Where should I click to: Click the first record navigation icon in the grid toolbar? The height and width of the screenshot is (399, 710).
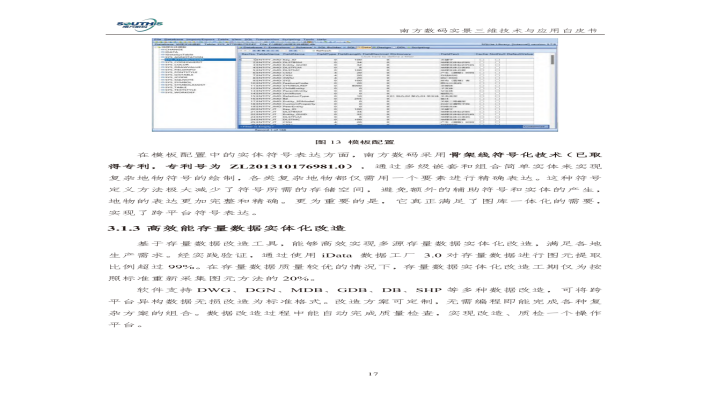click(x=241, y=51)
